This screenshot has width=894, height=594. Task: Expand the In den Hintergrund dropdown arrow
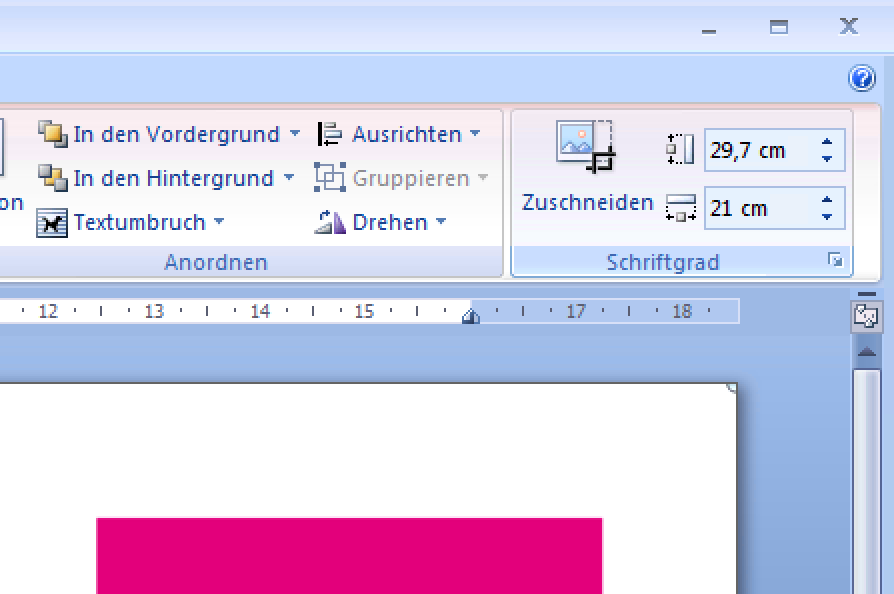[x=288, y=178]
